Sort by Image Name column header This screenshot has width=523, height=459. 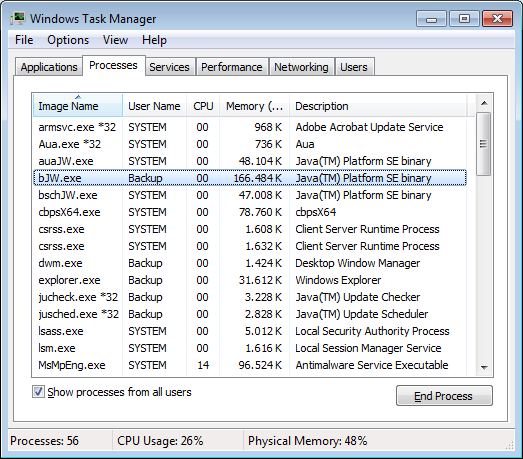78,106
